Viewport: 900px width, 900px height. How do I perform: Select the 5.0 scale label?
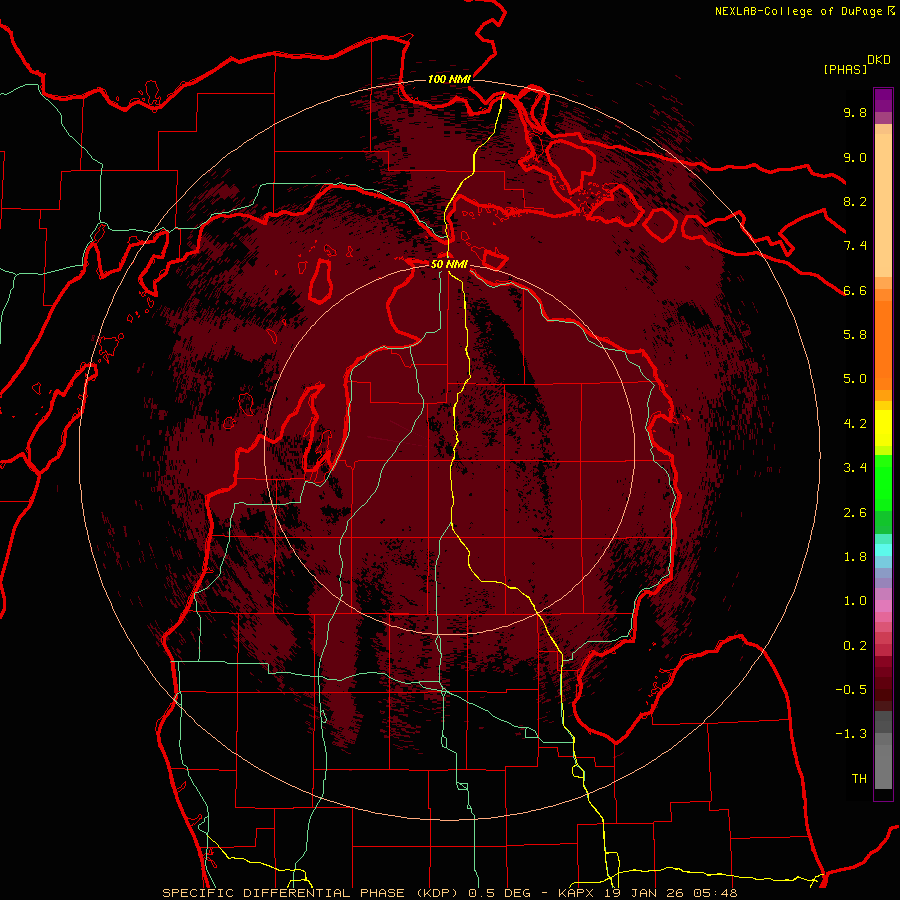[855, 379]
